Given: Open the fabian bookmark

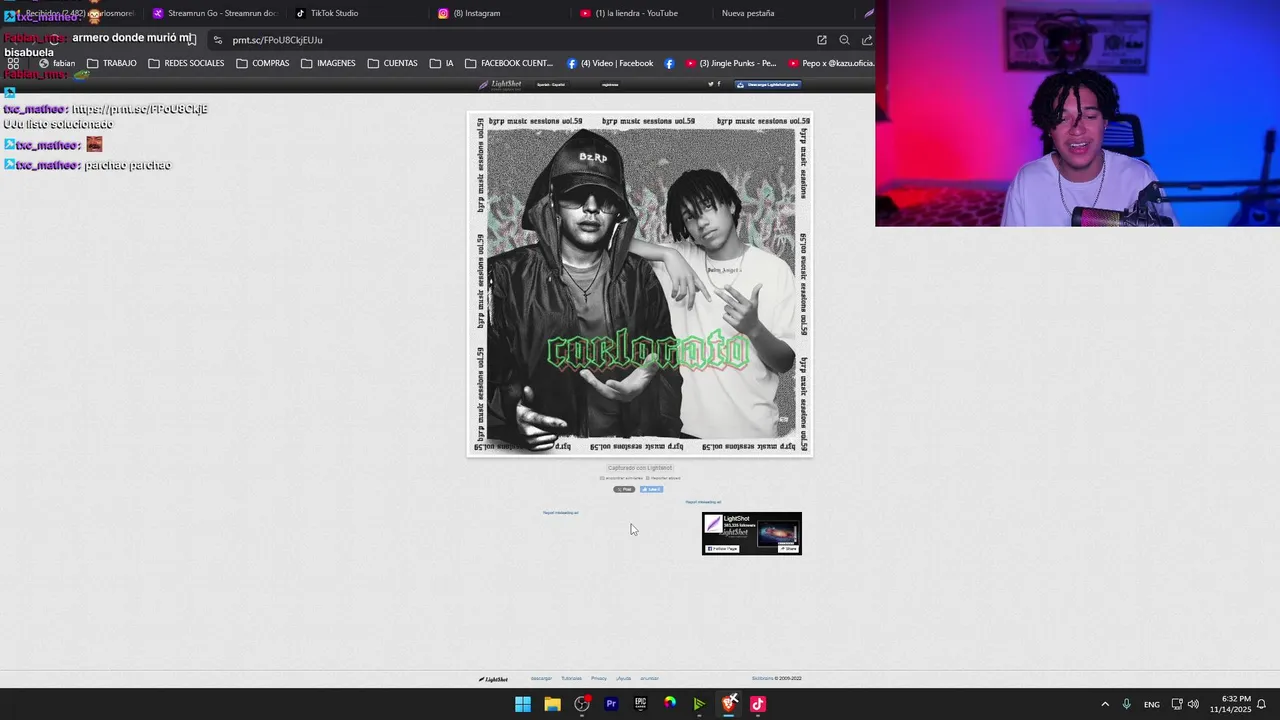Looking at the screenshot, I should click(57, 63).
